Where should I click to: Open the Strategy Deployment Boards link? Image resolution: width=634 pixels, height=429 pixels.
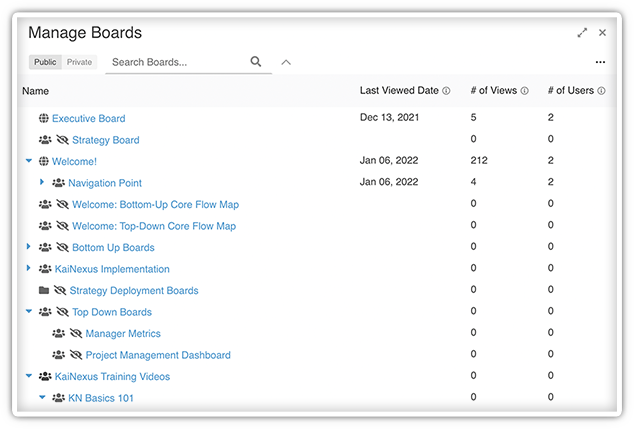tap(134, 290)
